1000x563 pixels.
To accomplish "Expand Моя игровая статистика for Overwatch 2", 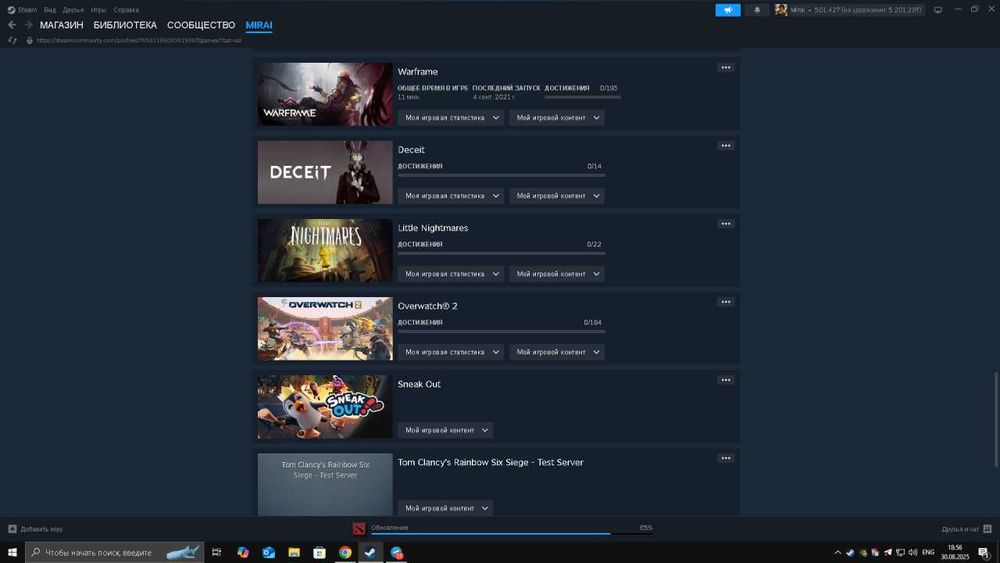I will pyautogui.click(x=451, y=352).
